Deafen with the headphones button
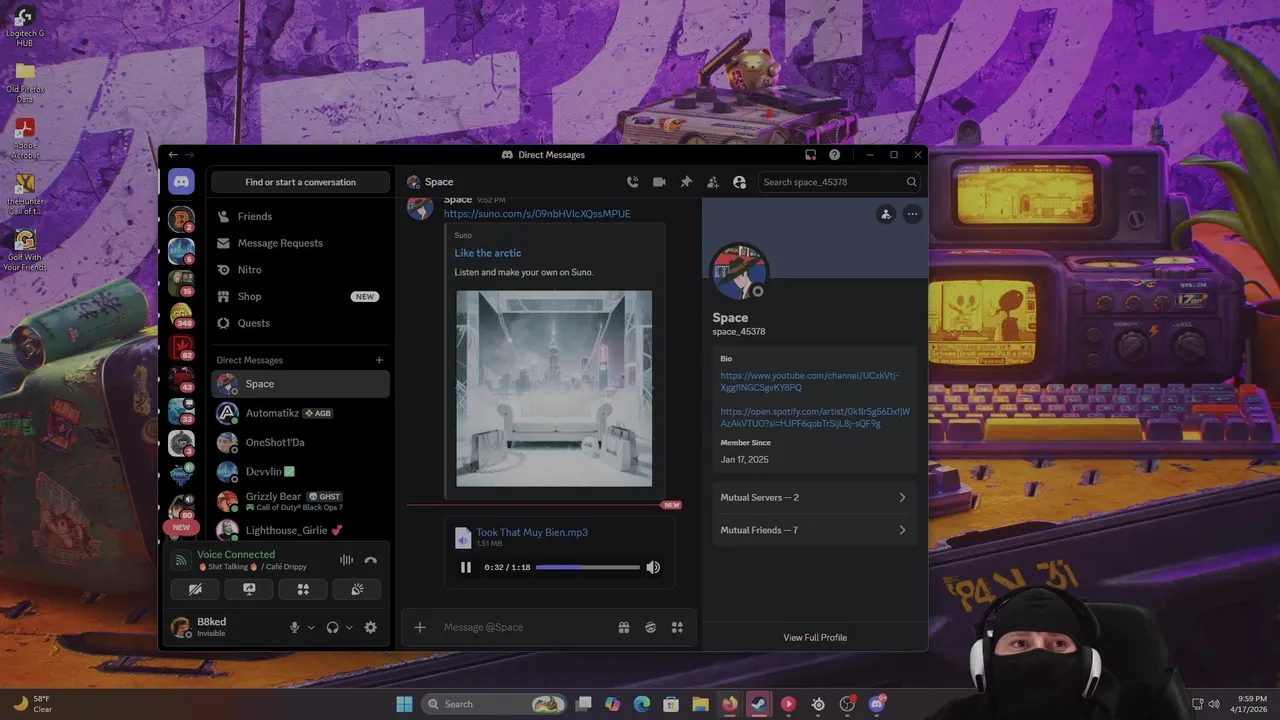1280x720 pixels. [x=333, y=627]
